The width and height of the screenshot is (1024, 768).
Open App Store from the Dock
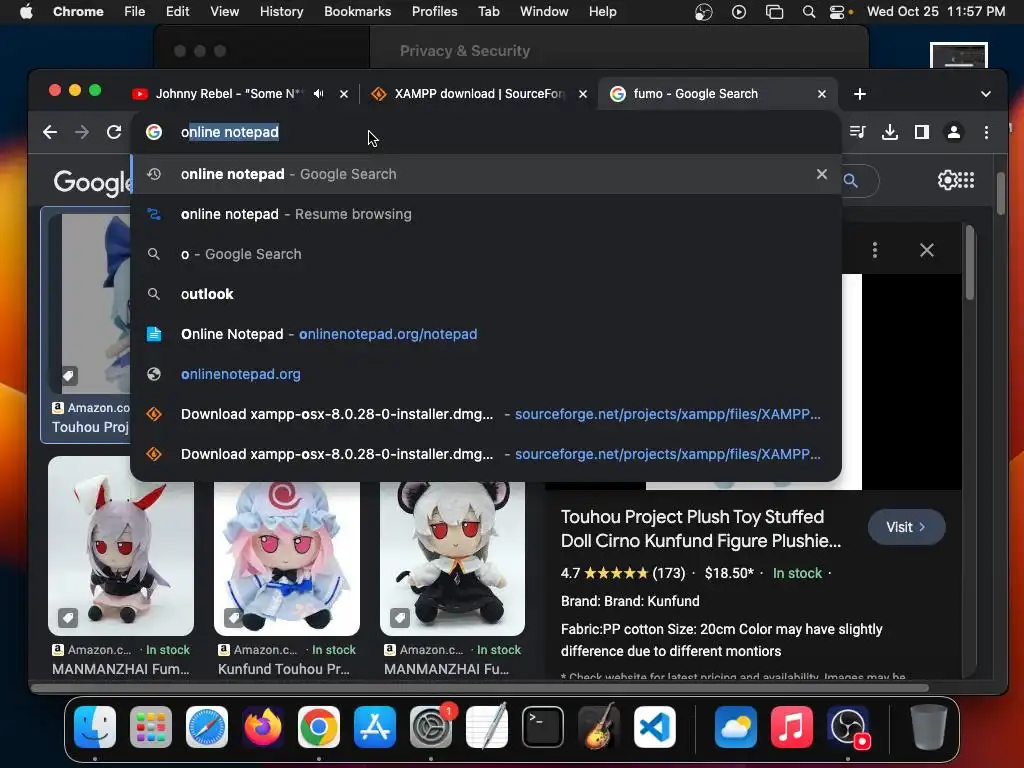click(x=375, y=727)
